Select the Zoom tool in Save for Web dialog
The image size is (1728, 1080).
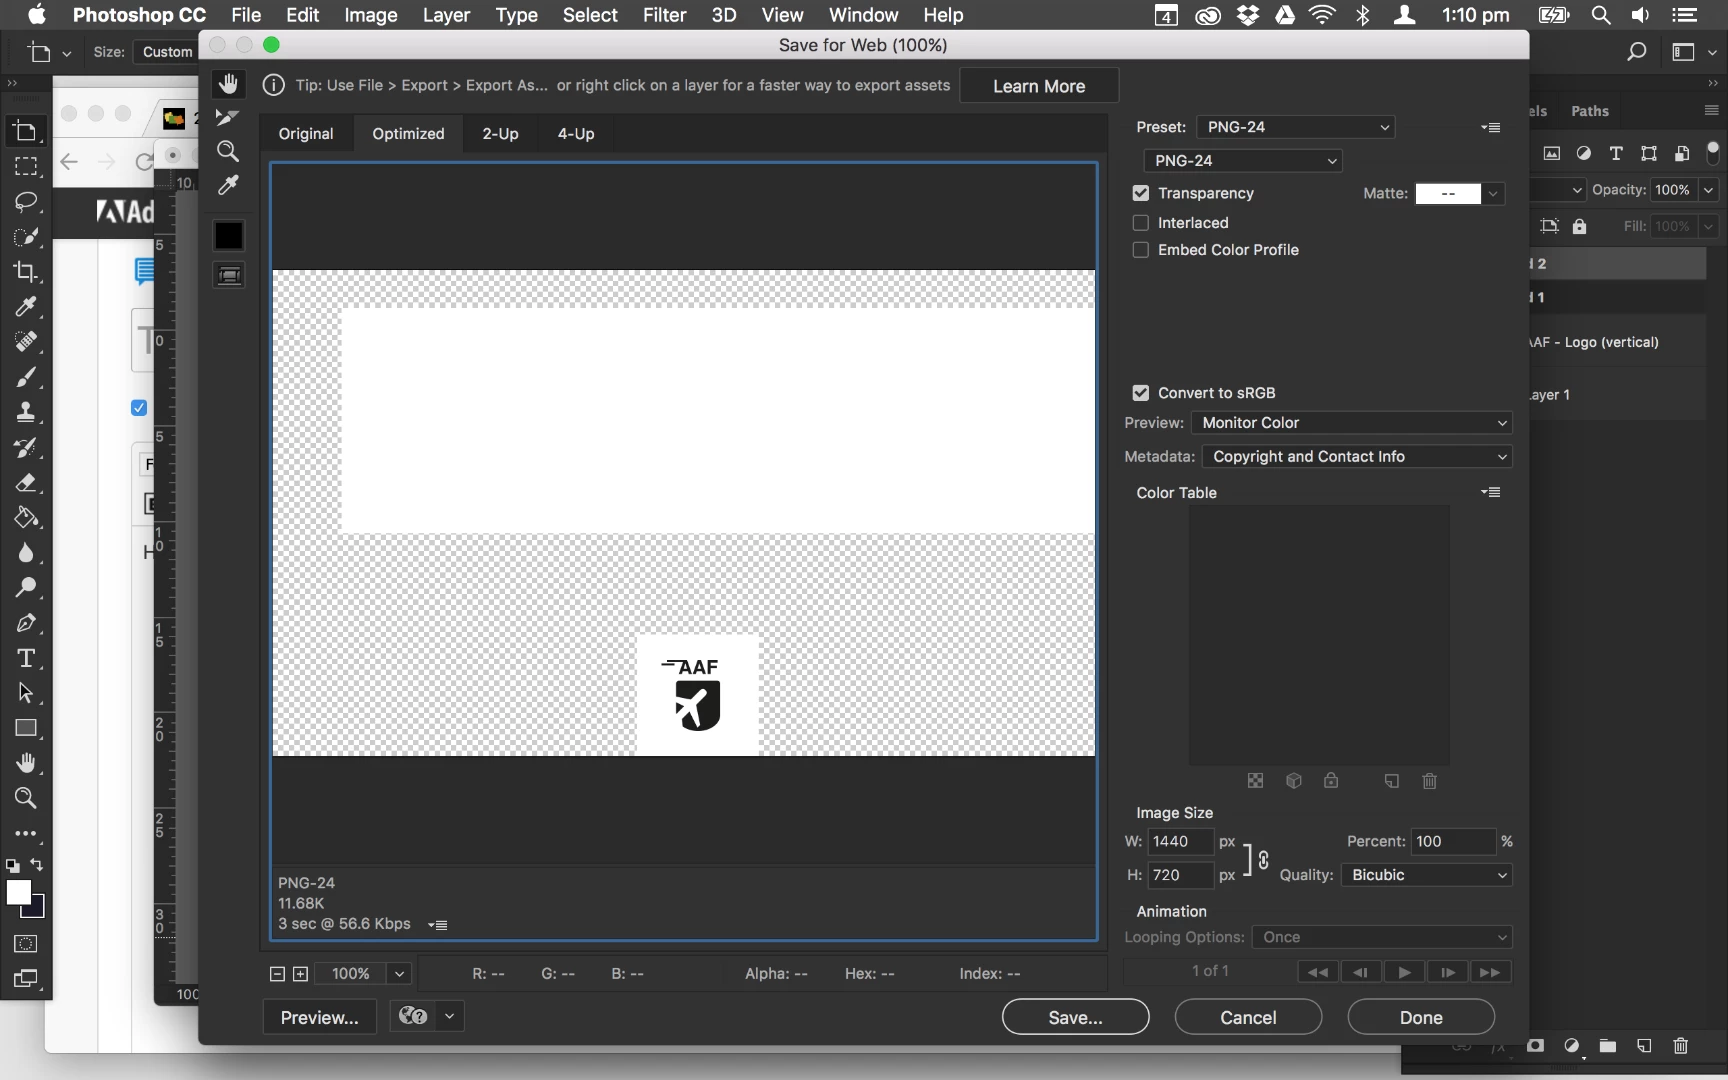click(x=228, y=151)
